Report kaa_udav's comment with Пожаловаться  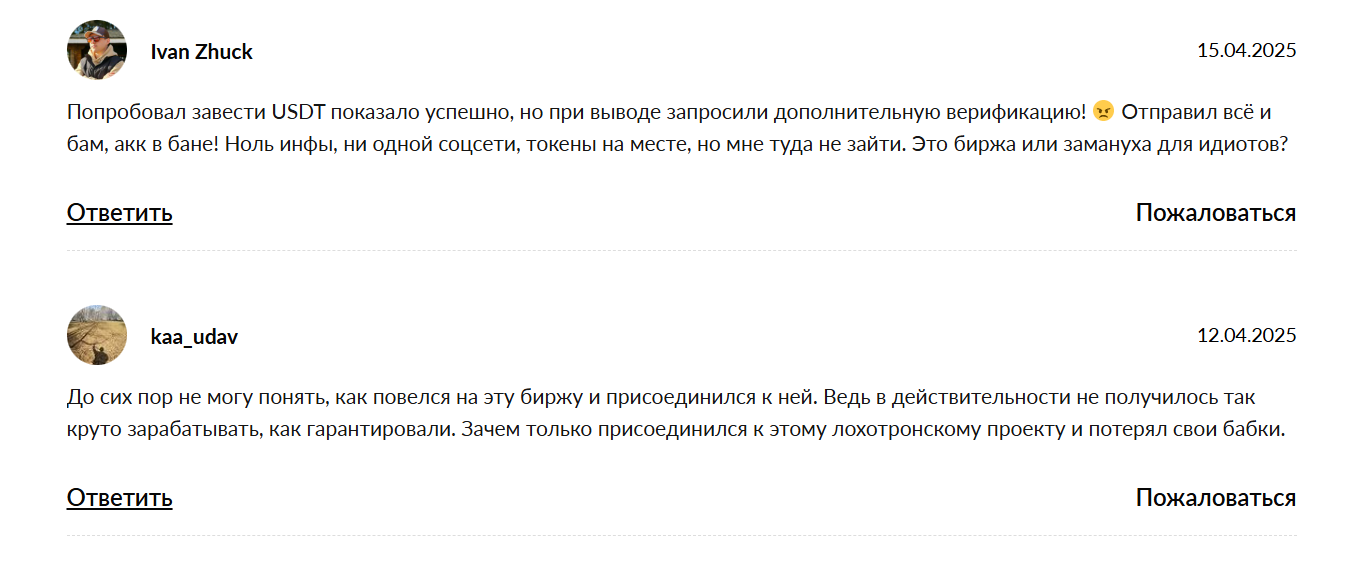click(x=1216, y=498)
